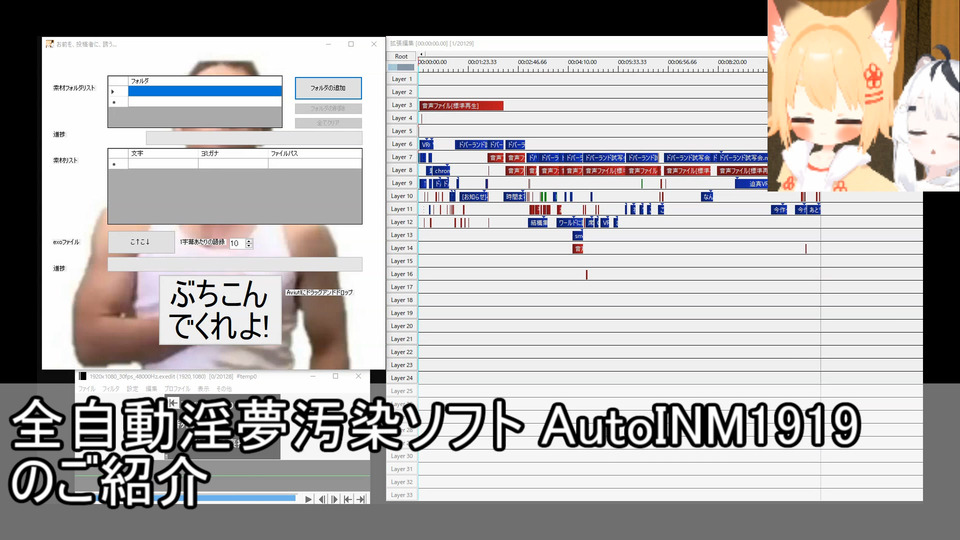
Task: Open the プロファイル menu in AviUtl
Action: 177,389
